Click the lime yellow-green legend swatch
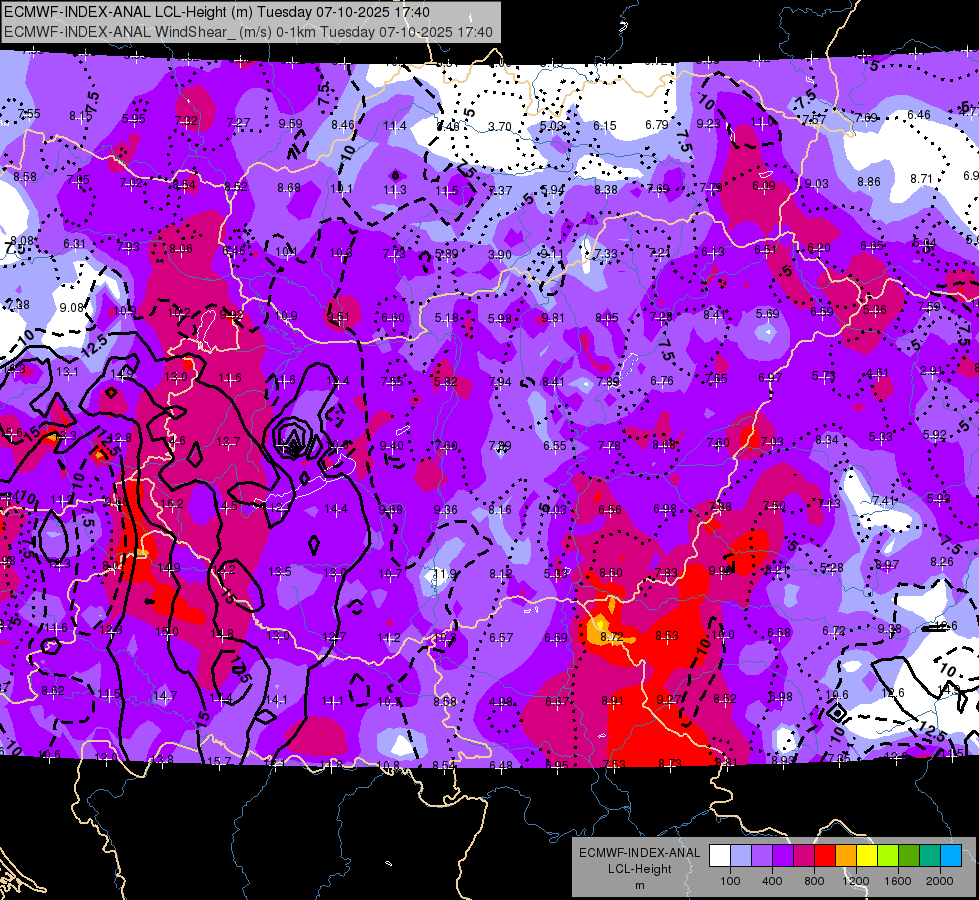Screen dimensions: 979x900 pos(888,856)
